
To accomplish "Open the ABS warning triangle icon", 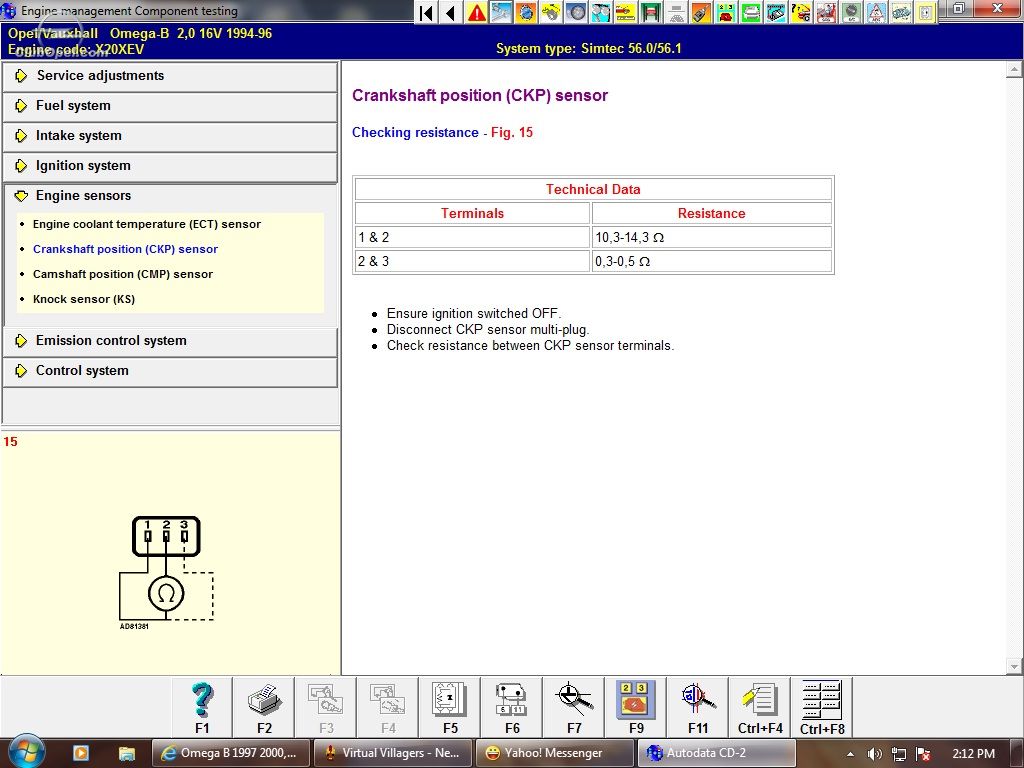I will (x=874, y=12).
